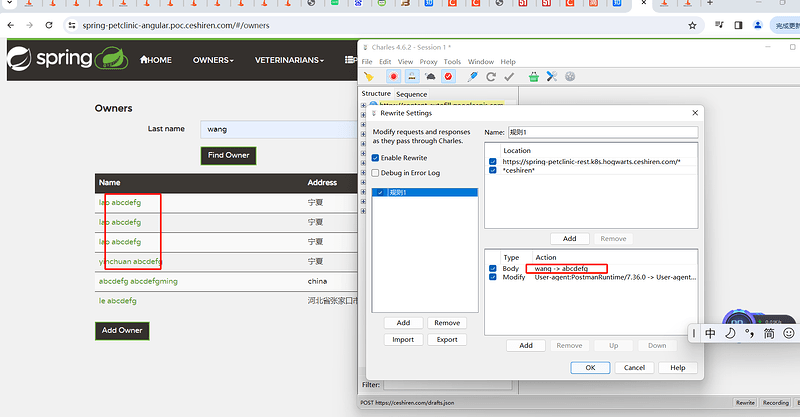Toggle checkbox for spring-petclinic-rest location
The height and width of the screenshot is (417, 800).
click(493, 161)
